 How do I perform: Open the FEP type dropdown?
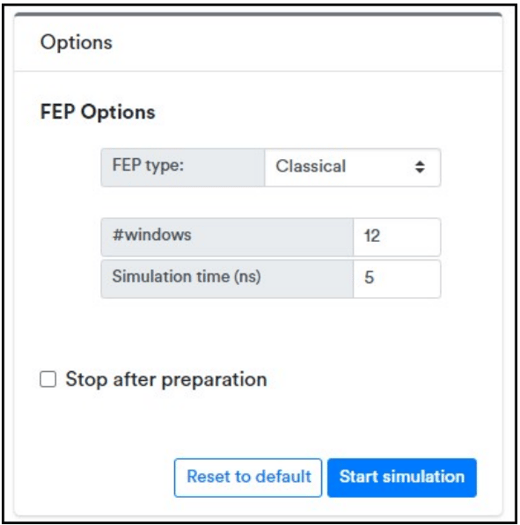coord(352,167)
